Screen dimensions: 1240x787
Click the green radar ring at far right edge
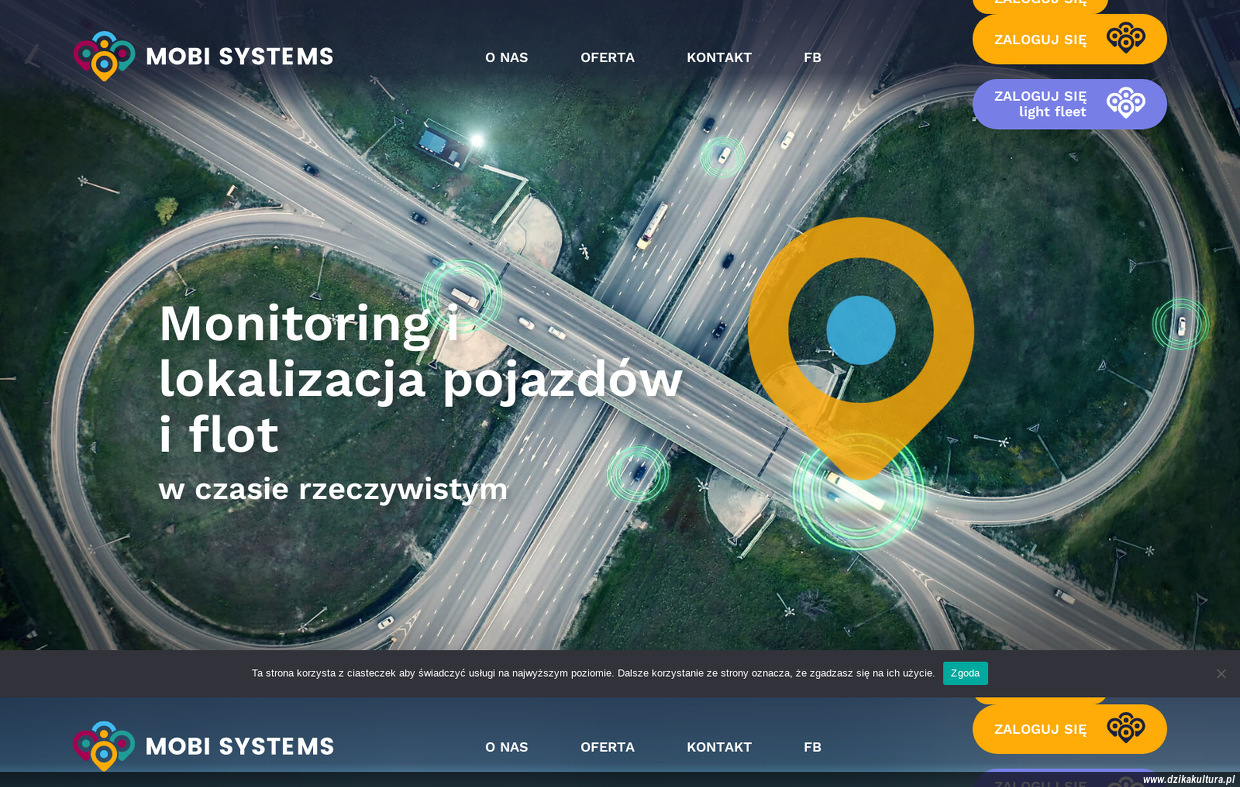pos(1180,324)
